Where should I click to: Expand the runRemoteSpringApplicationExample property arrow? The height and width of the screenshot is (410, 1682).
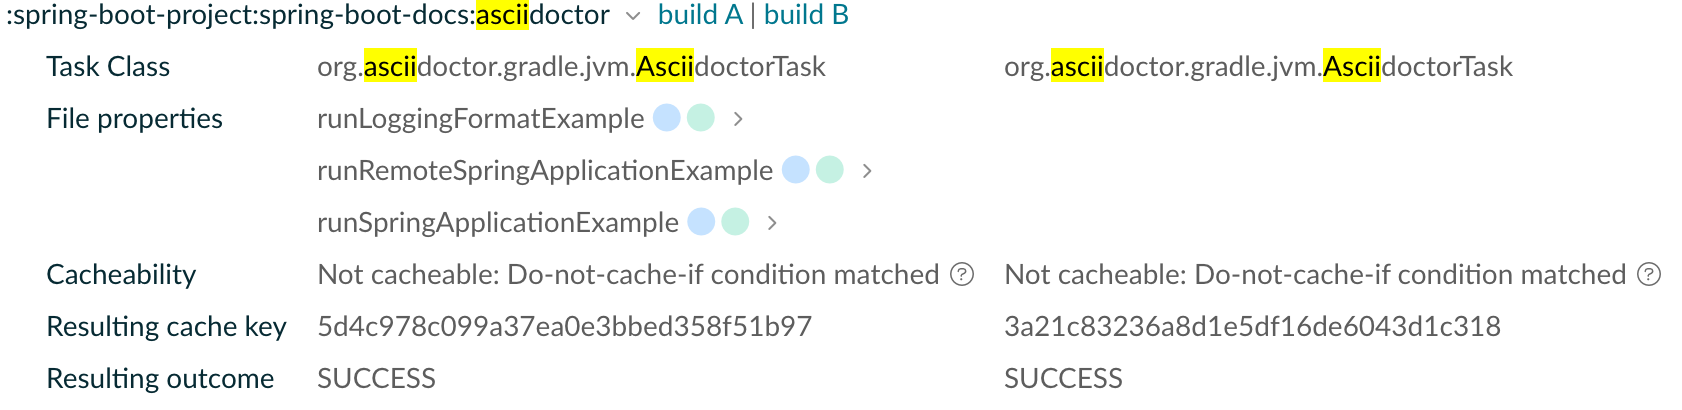[867, 171]
